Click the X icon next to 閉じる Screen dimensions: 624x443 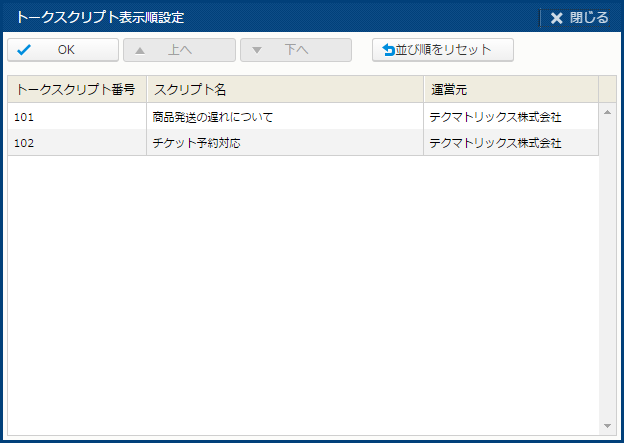tap(557, 18)
